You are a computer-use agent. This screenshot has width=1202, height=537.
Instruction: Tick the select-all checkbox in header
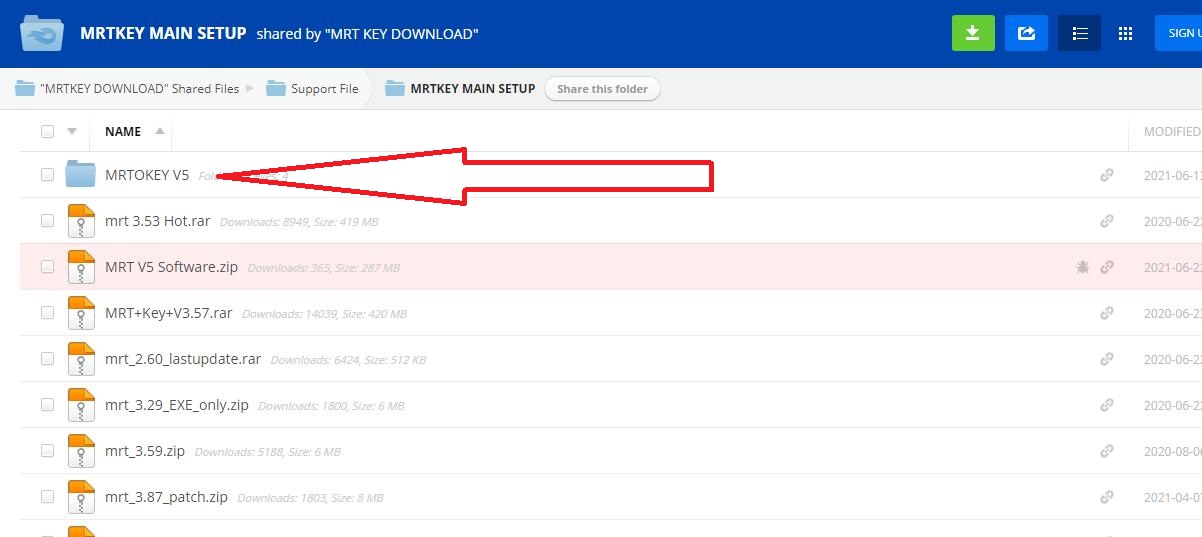[x=47, y=131]
